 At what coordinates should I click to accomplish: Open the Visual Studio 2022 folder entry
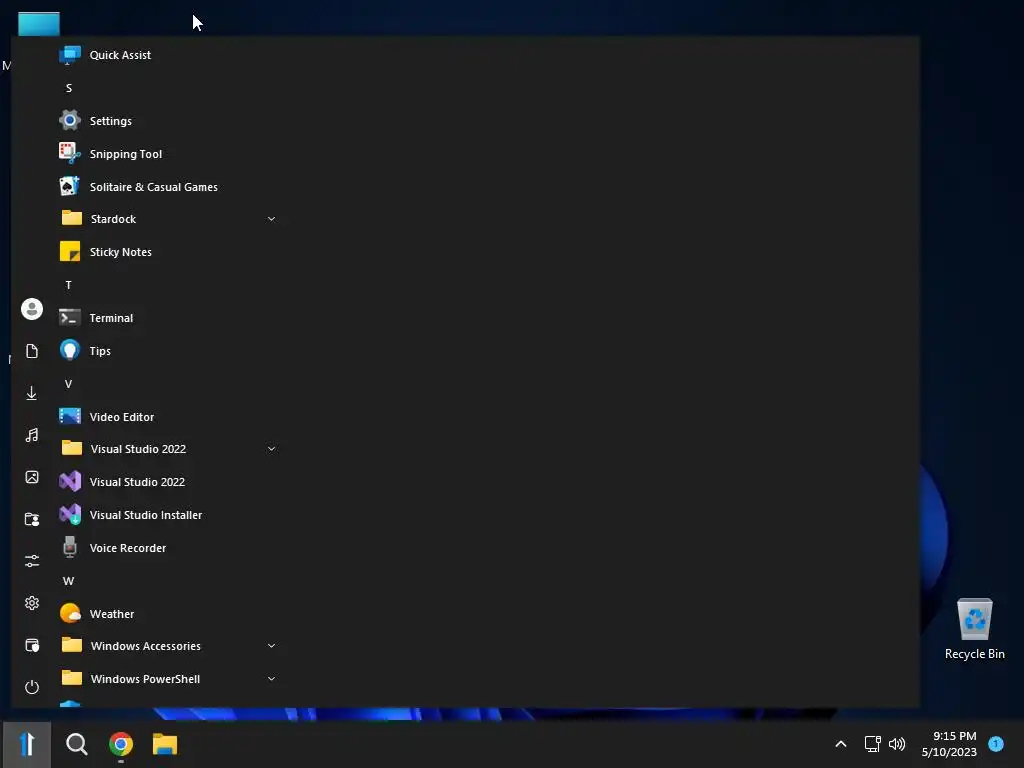pyautogui.click(x=168, y=449)
